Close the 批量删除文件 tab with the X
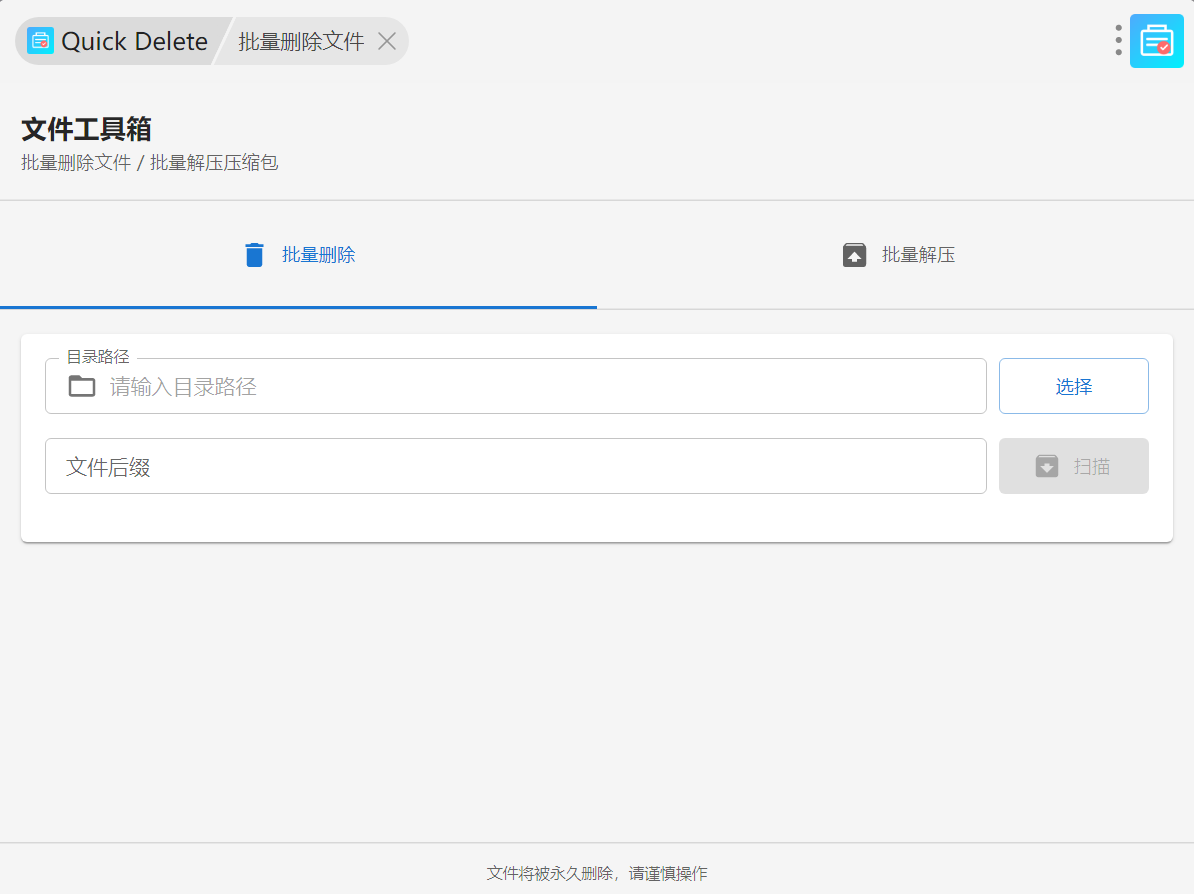The height and width of the screenshot is (894, 1194). point(387,41)
